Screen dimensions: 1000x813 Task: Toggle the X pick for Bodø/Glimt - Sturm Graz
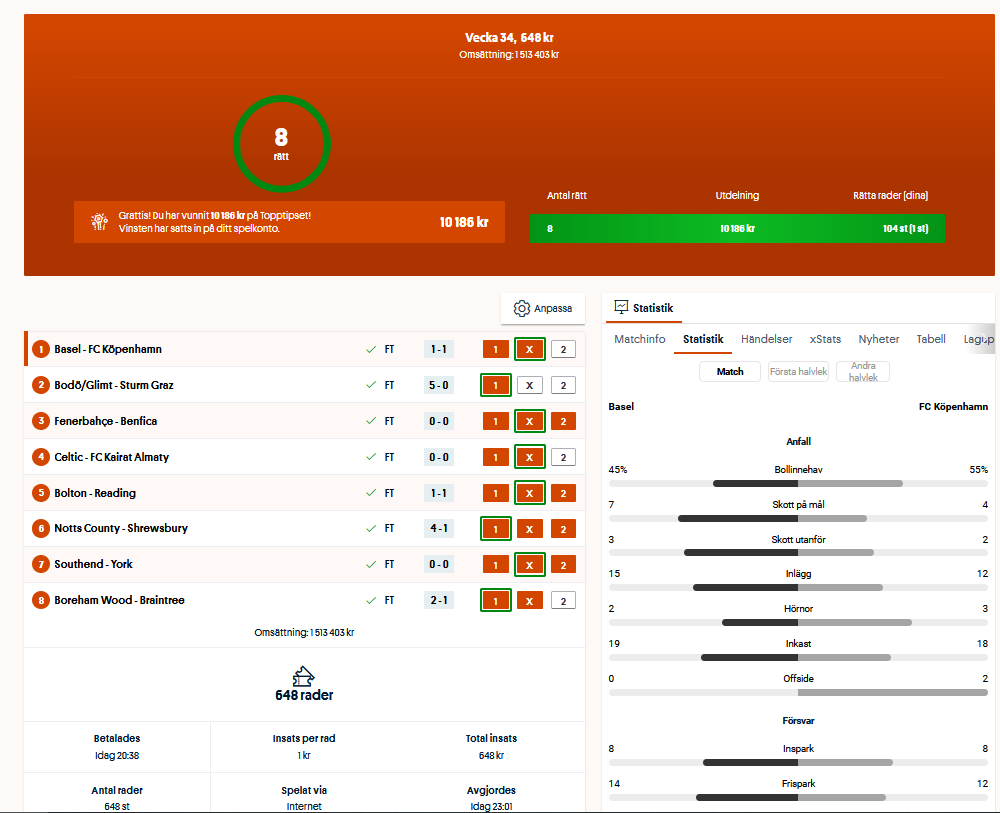529,385
